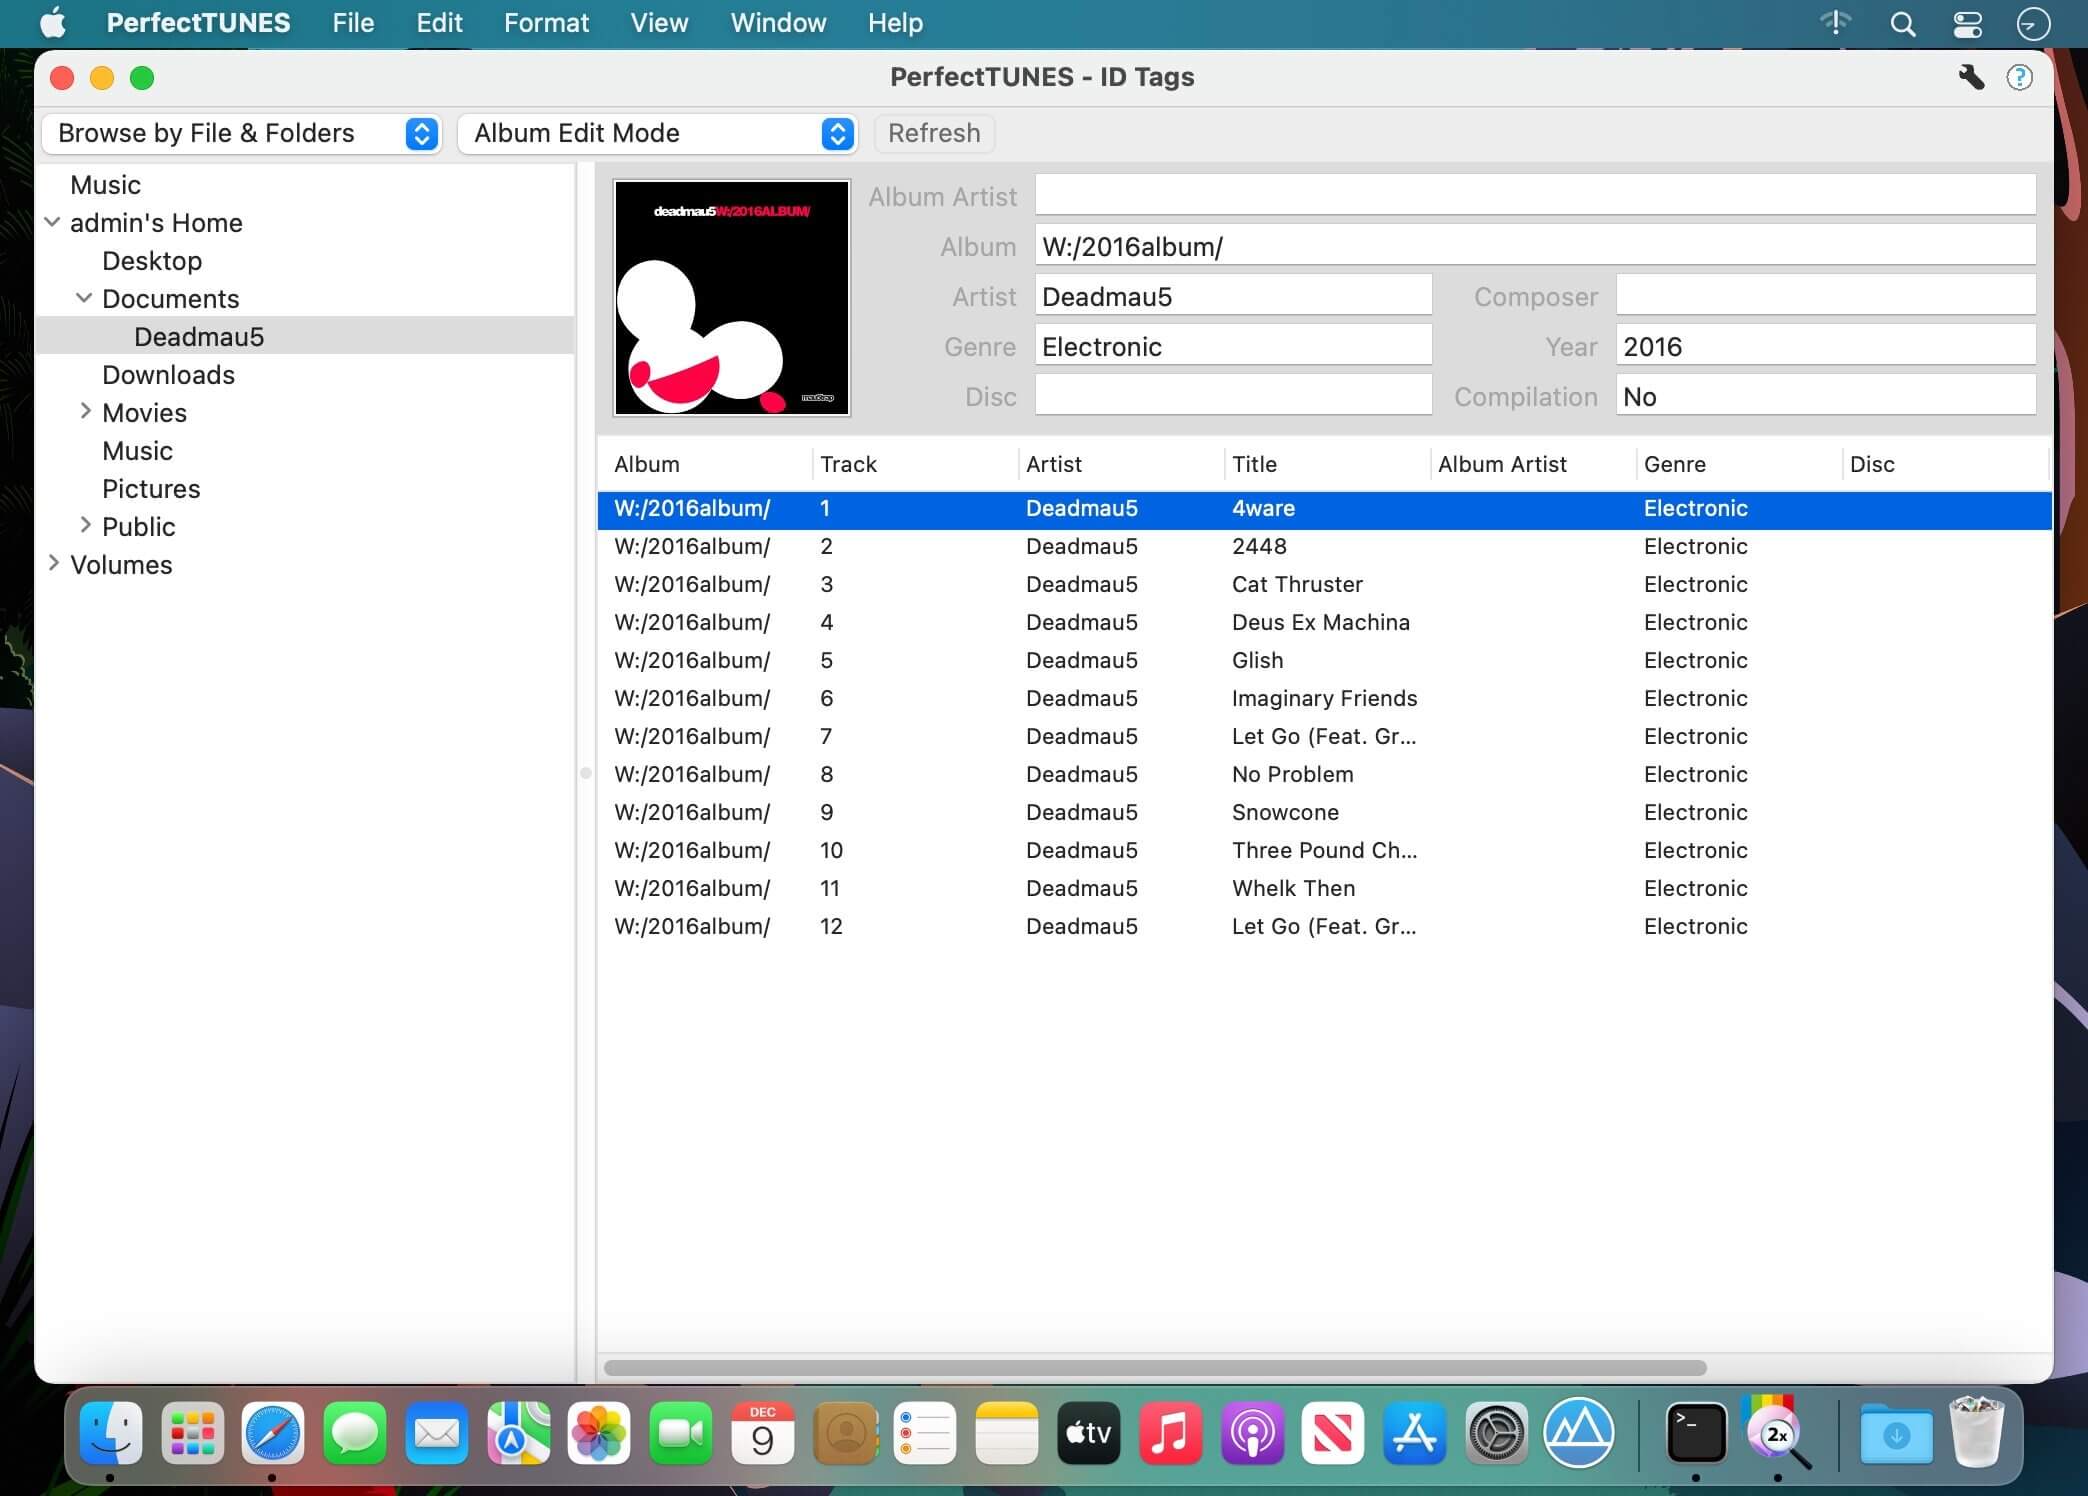Open the View menu
The image size is (2088, 1496).
pyautogui.click(x=659, y=23)
